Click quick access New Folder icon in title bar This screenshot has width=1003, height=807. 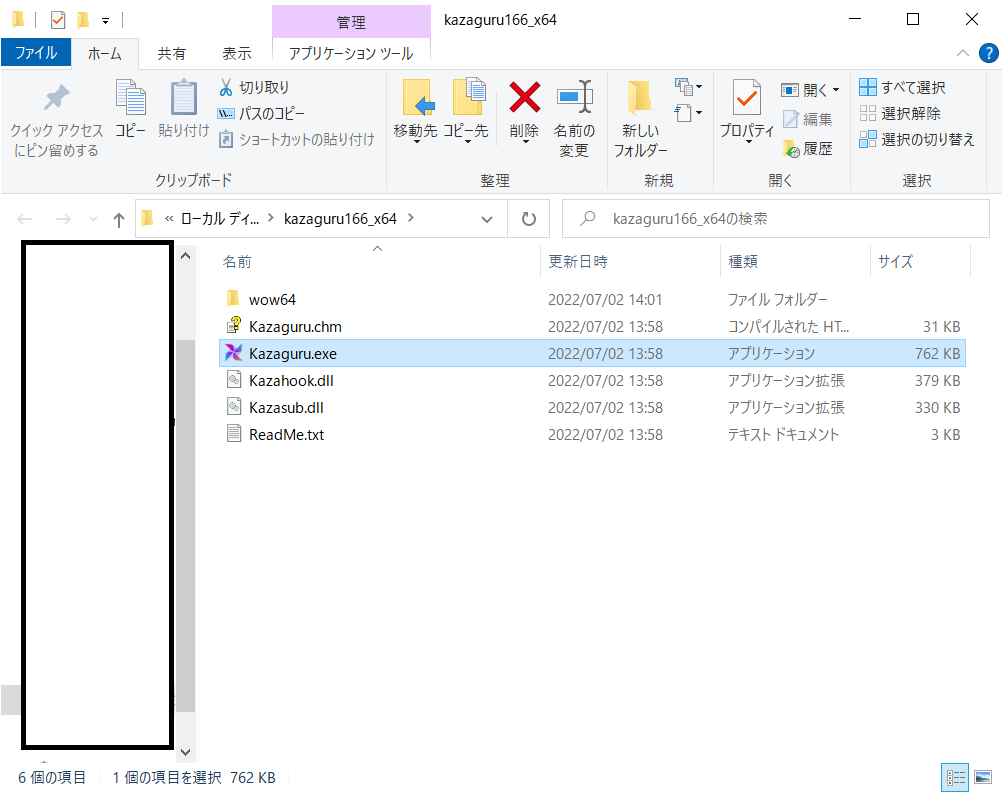pos(83,20)
